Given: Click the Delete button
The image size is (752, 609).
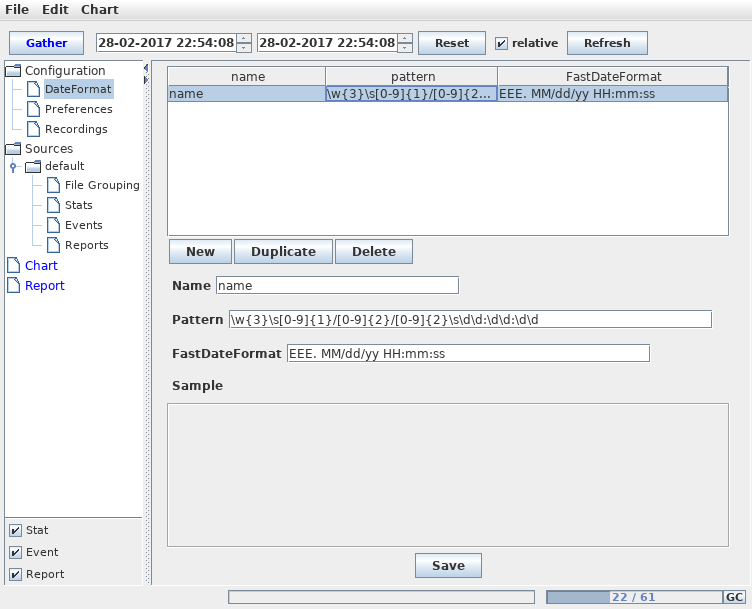Looking at the screenshot, I should coord(374,252).
